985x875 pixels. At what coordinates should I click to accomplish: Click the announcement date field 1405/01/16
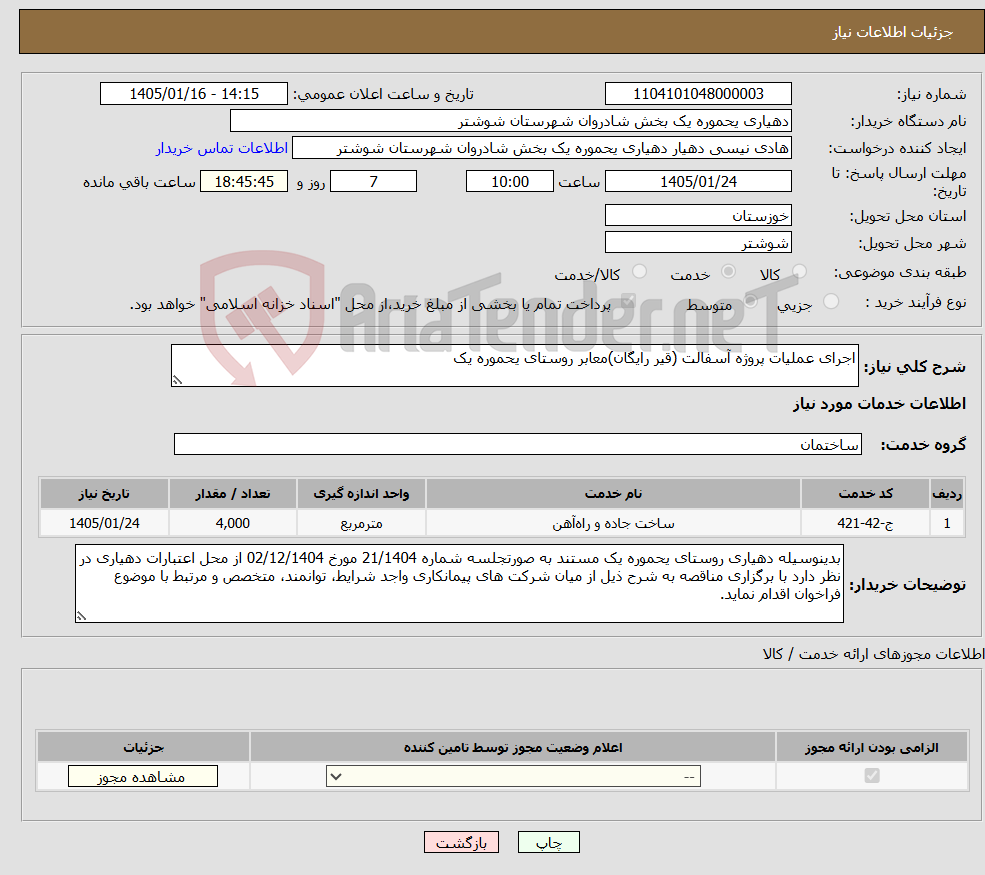pos(193,94)
